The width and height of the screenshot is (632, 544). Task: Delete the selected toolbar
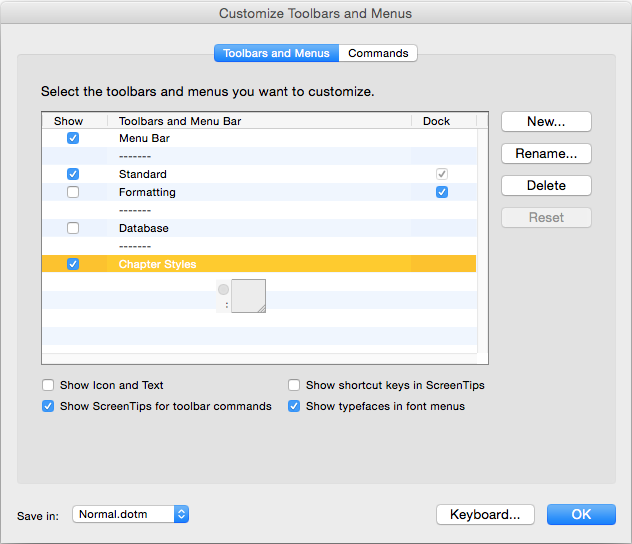(546, 185)
